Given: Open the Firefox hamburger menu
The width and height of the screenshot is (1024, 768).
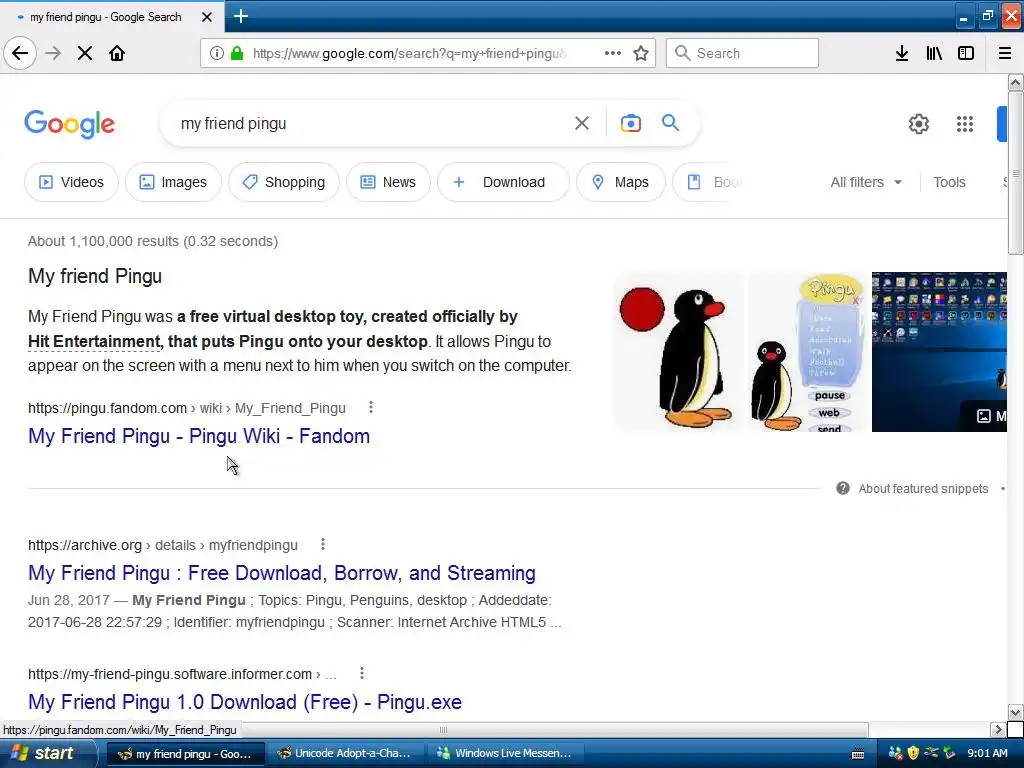Looking at the screenshot, I should click(1005, 53).
